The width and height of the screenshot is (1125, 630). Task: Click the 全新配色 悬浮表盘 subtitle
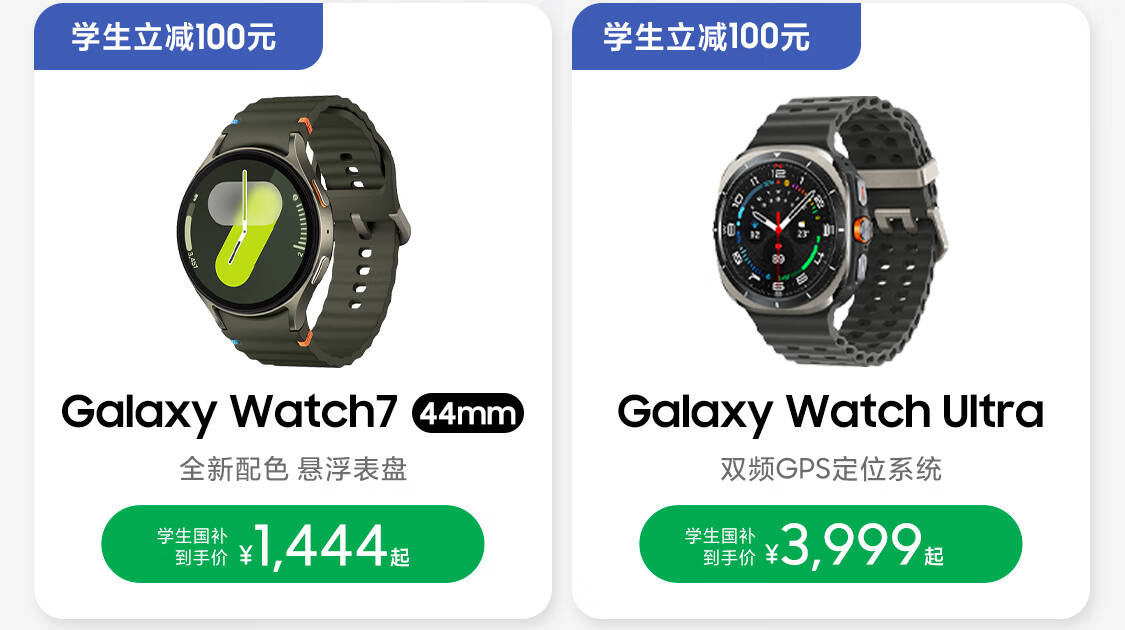(293, 469)
